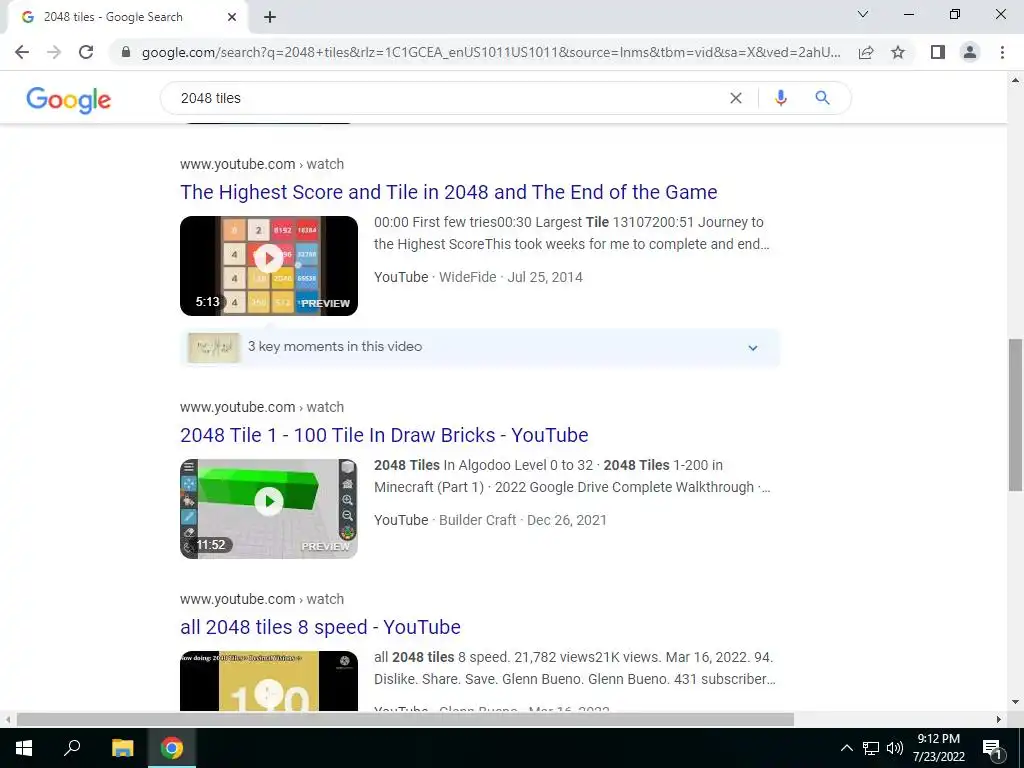Screen dimensions: 1024x768
Task: Click the scroll right arrow
Action: (999, 720)
